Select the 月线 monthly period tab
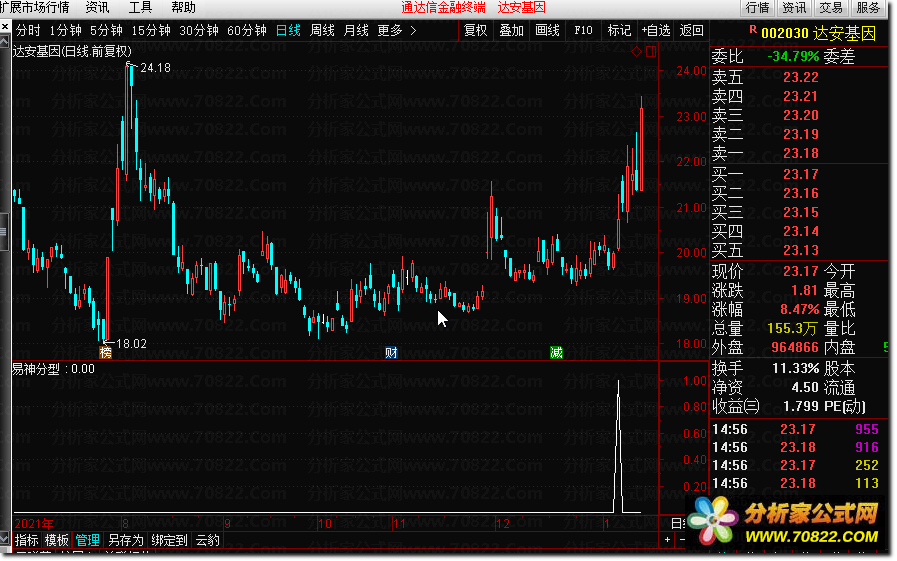 tap(356, 30)
